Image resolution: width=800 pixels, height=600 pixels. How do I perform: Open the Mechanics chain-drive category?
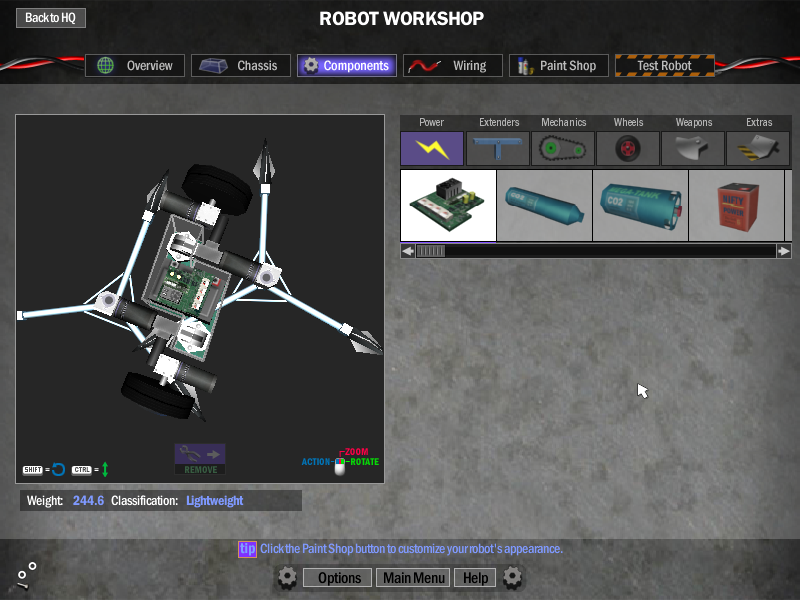click(x=563, y=148)
